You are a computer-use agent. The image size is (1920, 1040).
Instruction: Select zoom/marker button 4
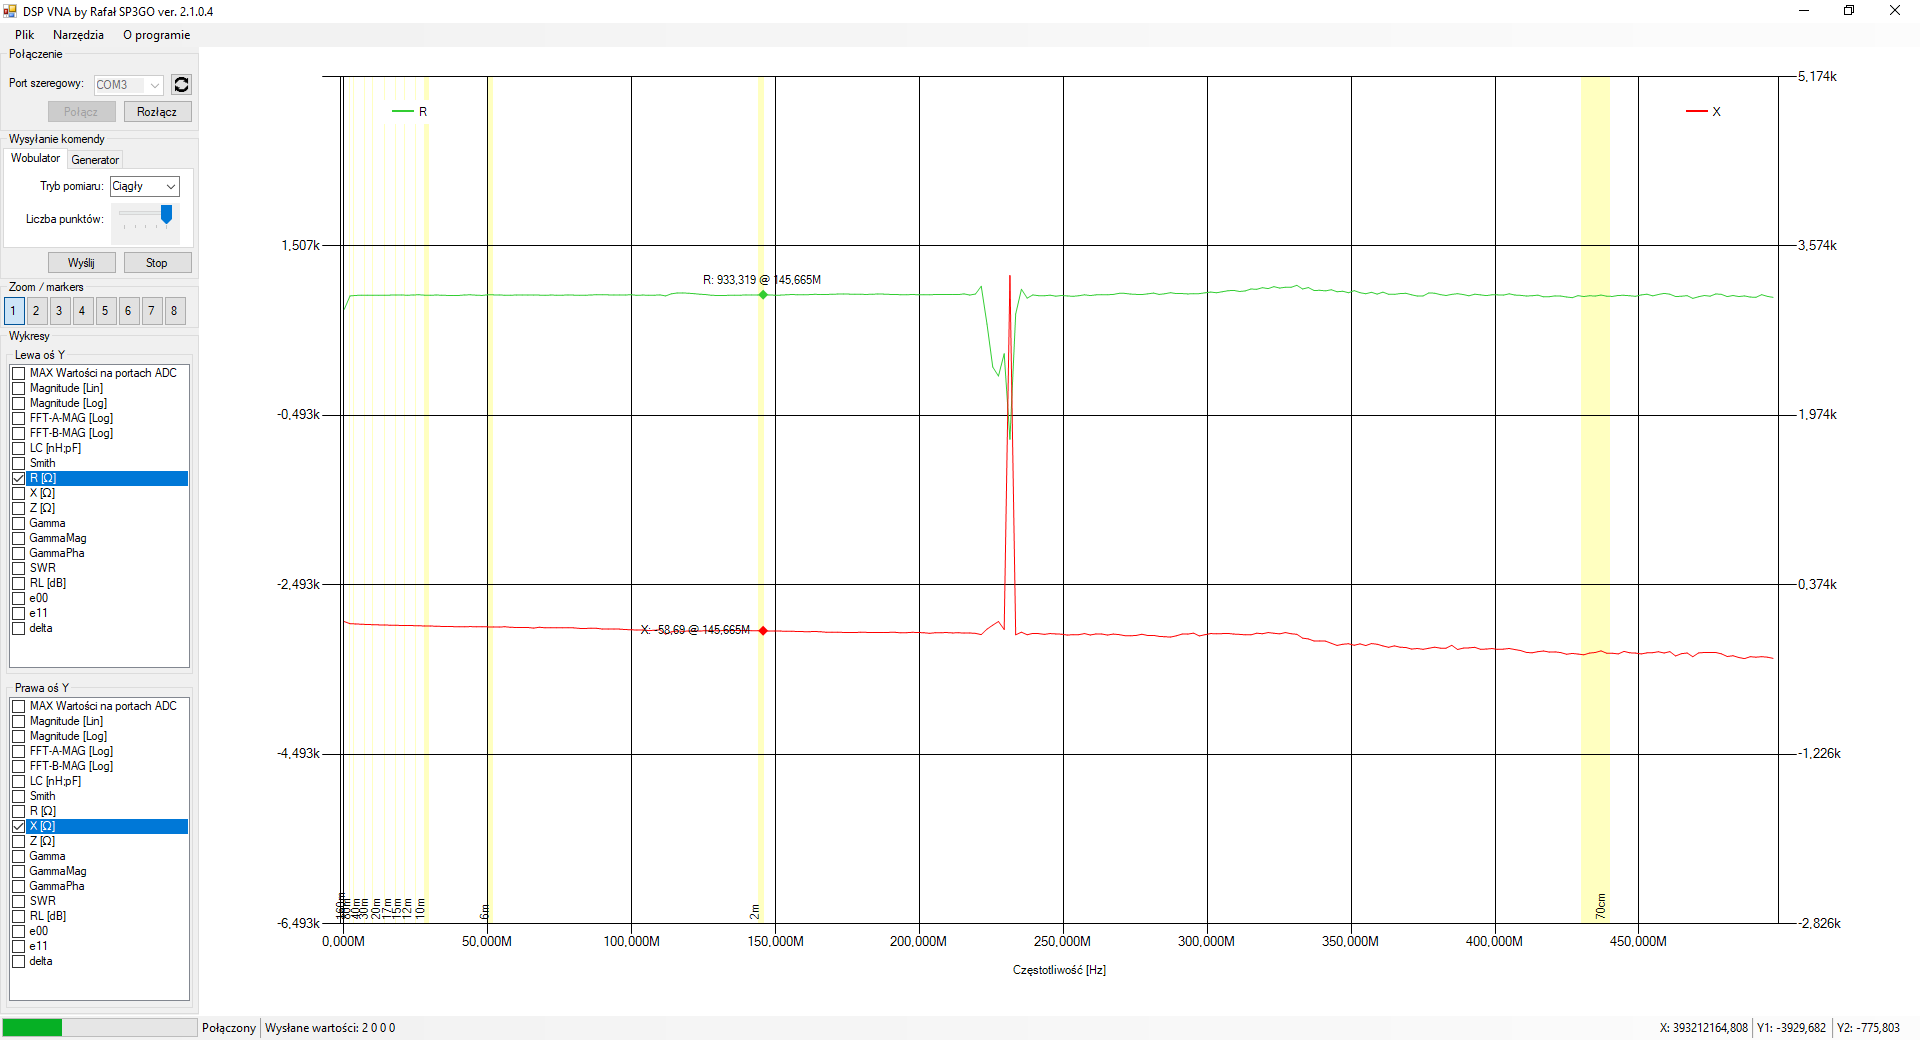82,311
